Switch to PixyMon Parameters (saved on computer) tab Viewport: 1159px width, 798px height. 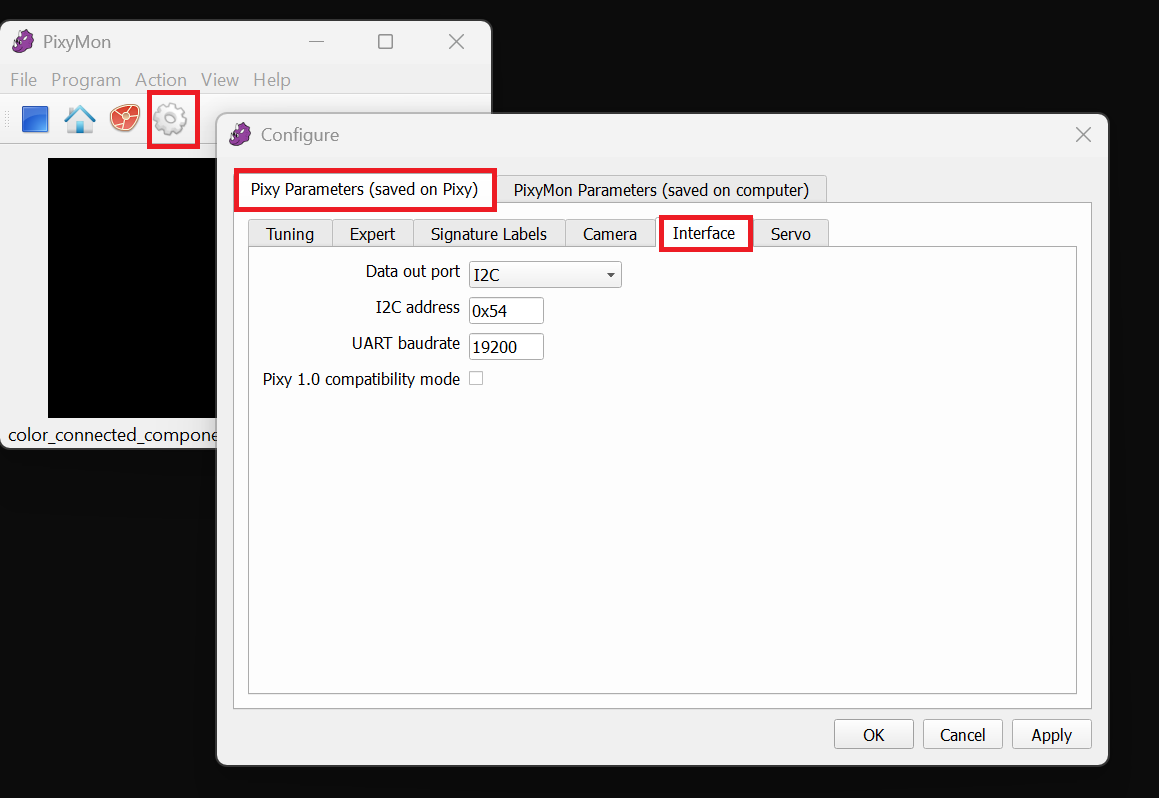point(661,190)
